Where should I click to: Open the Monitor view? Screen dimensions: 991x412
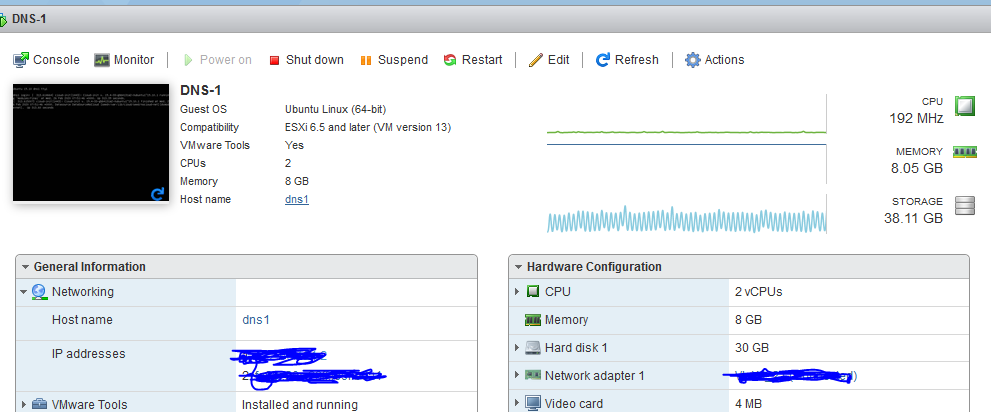click(x=124, y=60)
